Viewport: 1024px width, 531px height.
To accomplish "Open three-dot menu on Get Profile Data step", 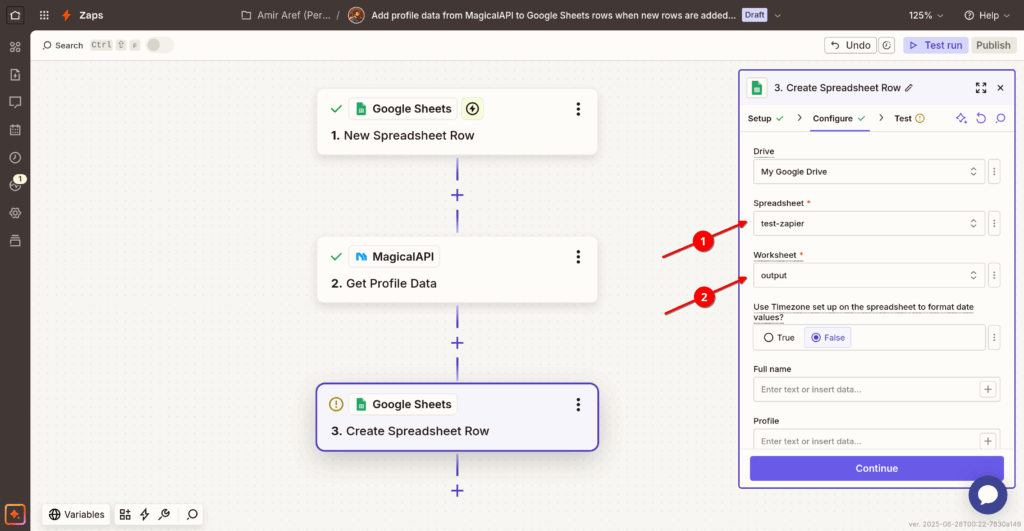I will 578,257.
